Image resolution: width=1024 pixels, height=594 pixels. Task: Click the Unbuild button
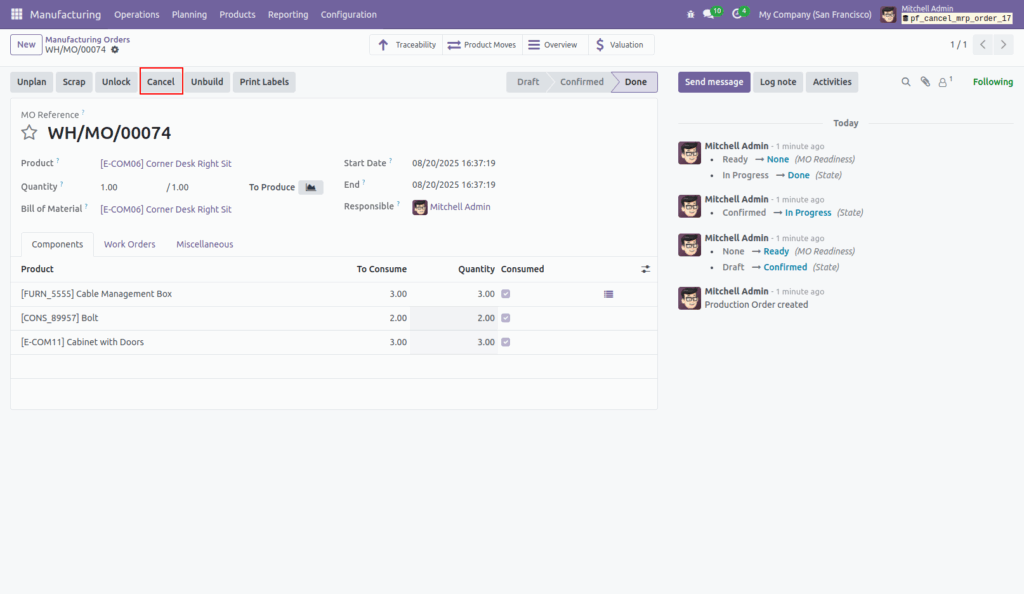coord(207,82)
